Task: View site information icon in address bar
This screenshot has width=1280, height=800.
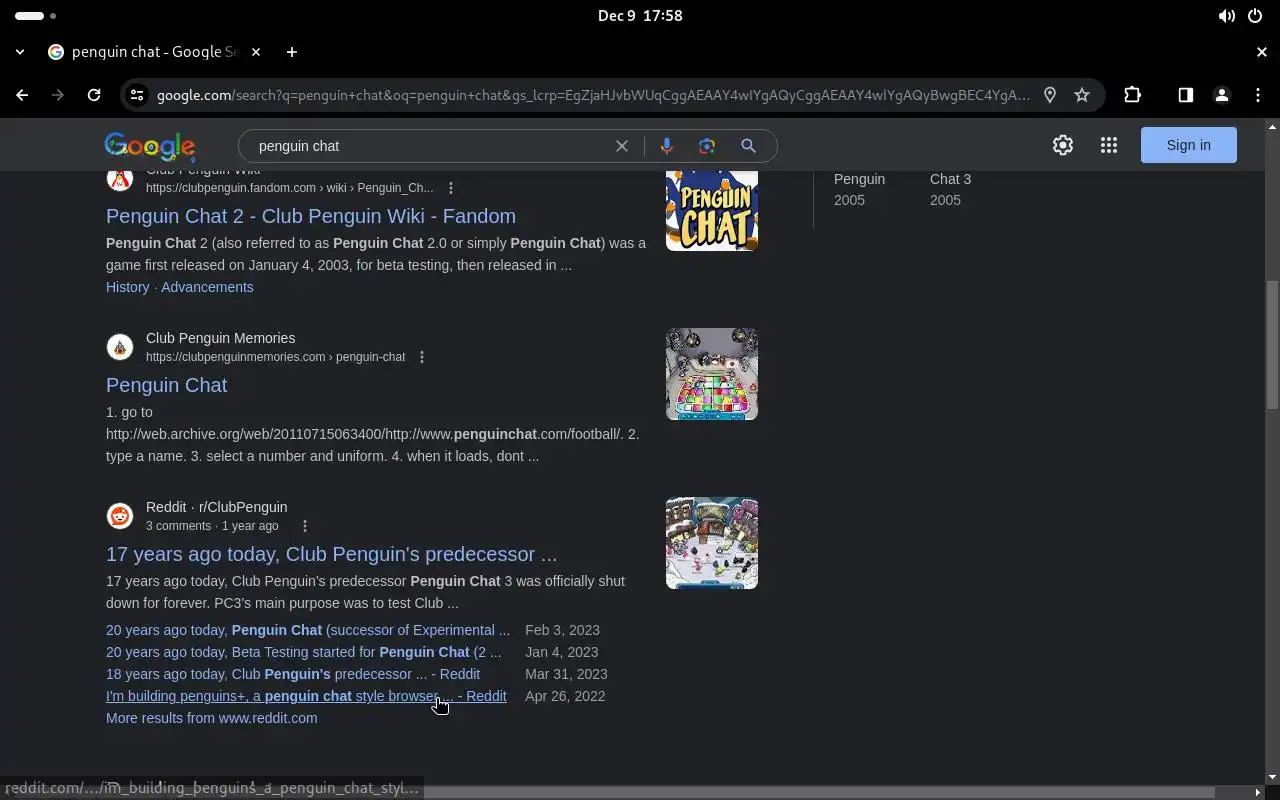Action: click(137, 95)
